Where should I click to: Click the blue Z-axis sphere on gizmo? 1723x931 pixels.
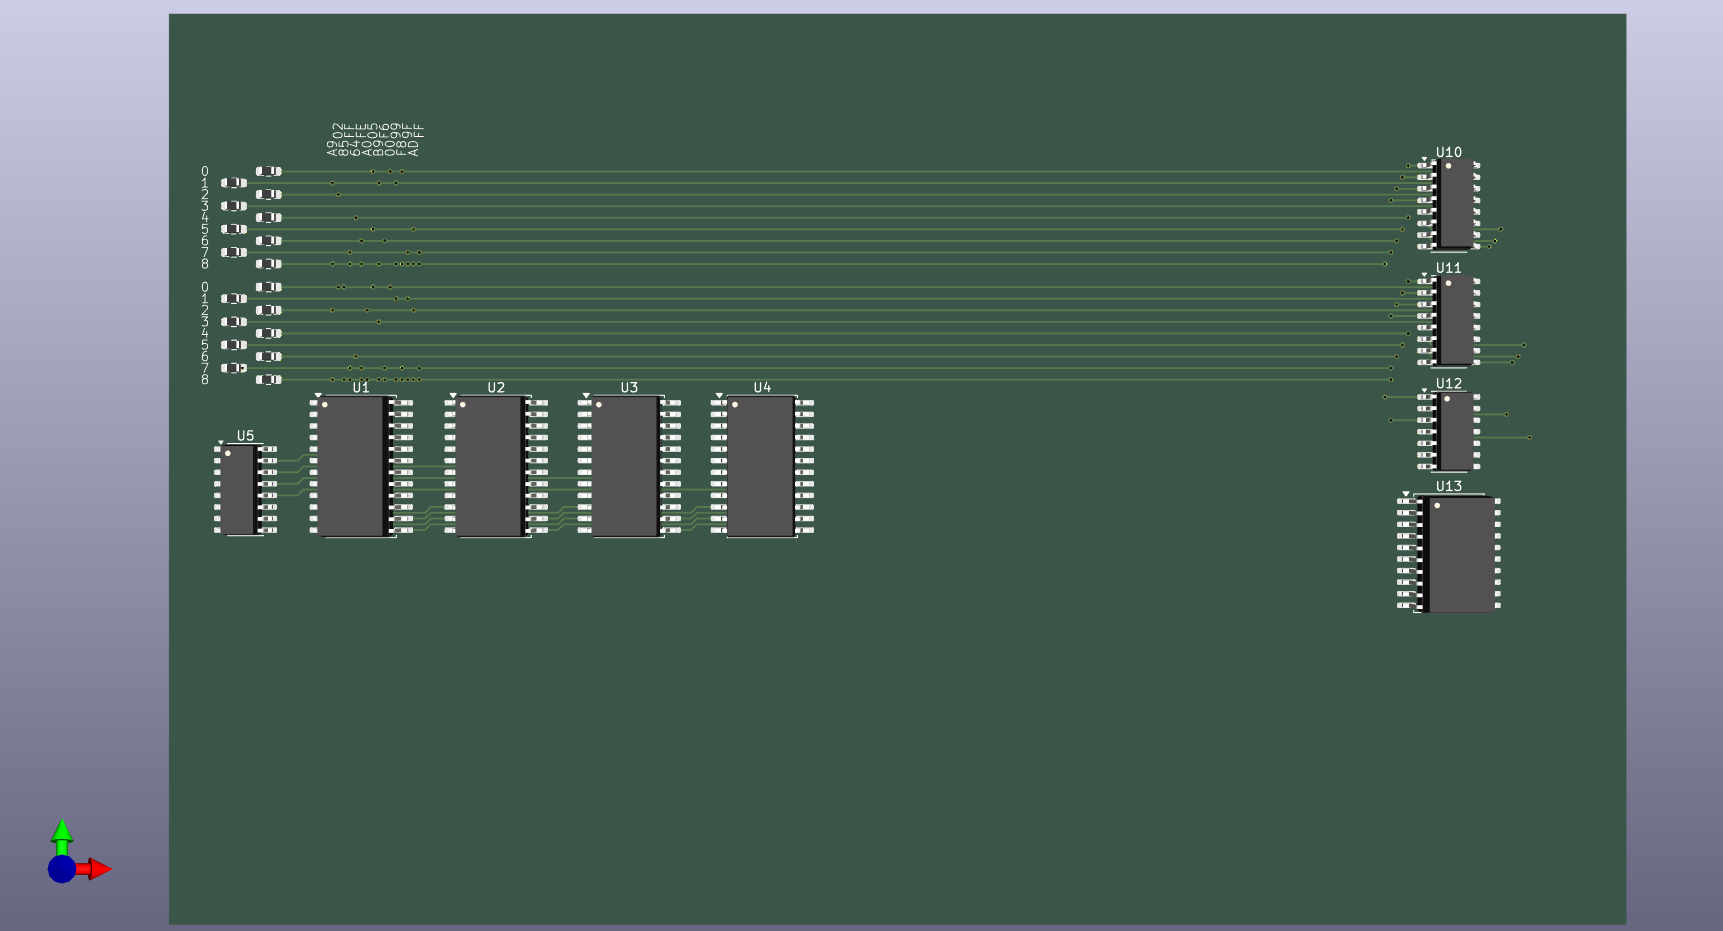click(x=62, y=869)
